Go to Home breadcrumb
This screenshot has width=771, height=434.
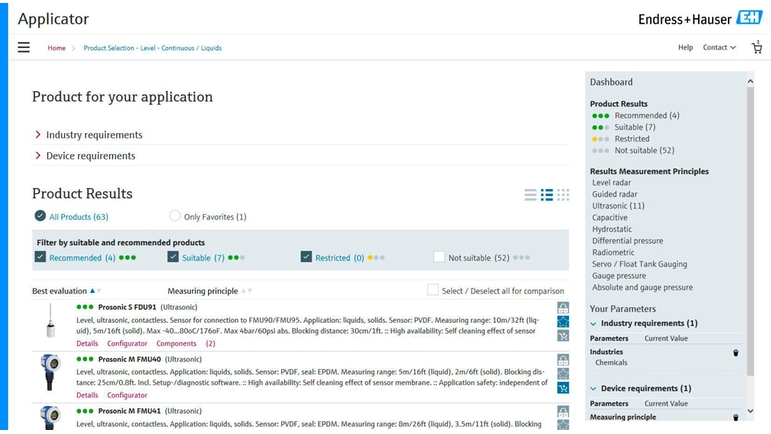(57, 48)
